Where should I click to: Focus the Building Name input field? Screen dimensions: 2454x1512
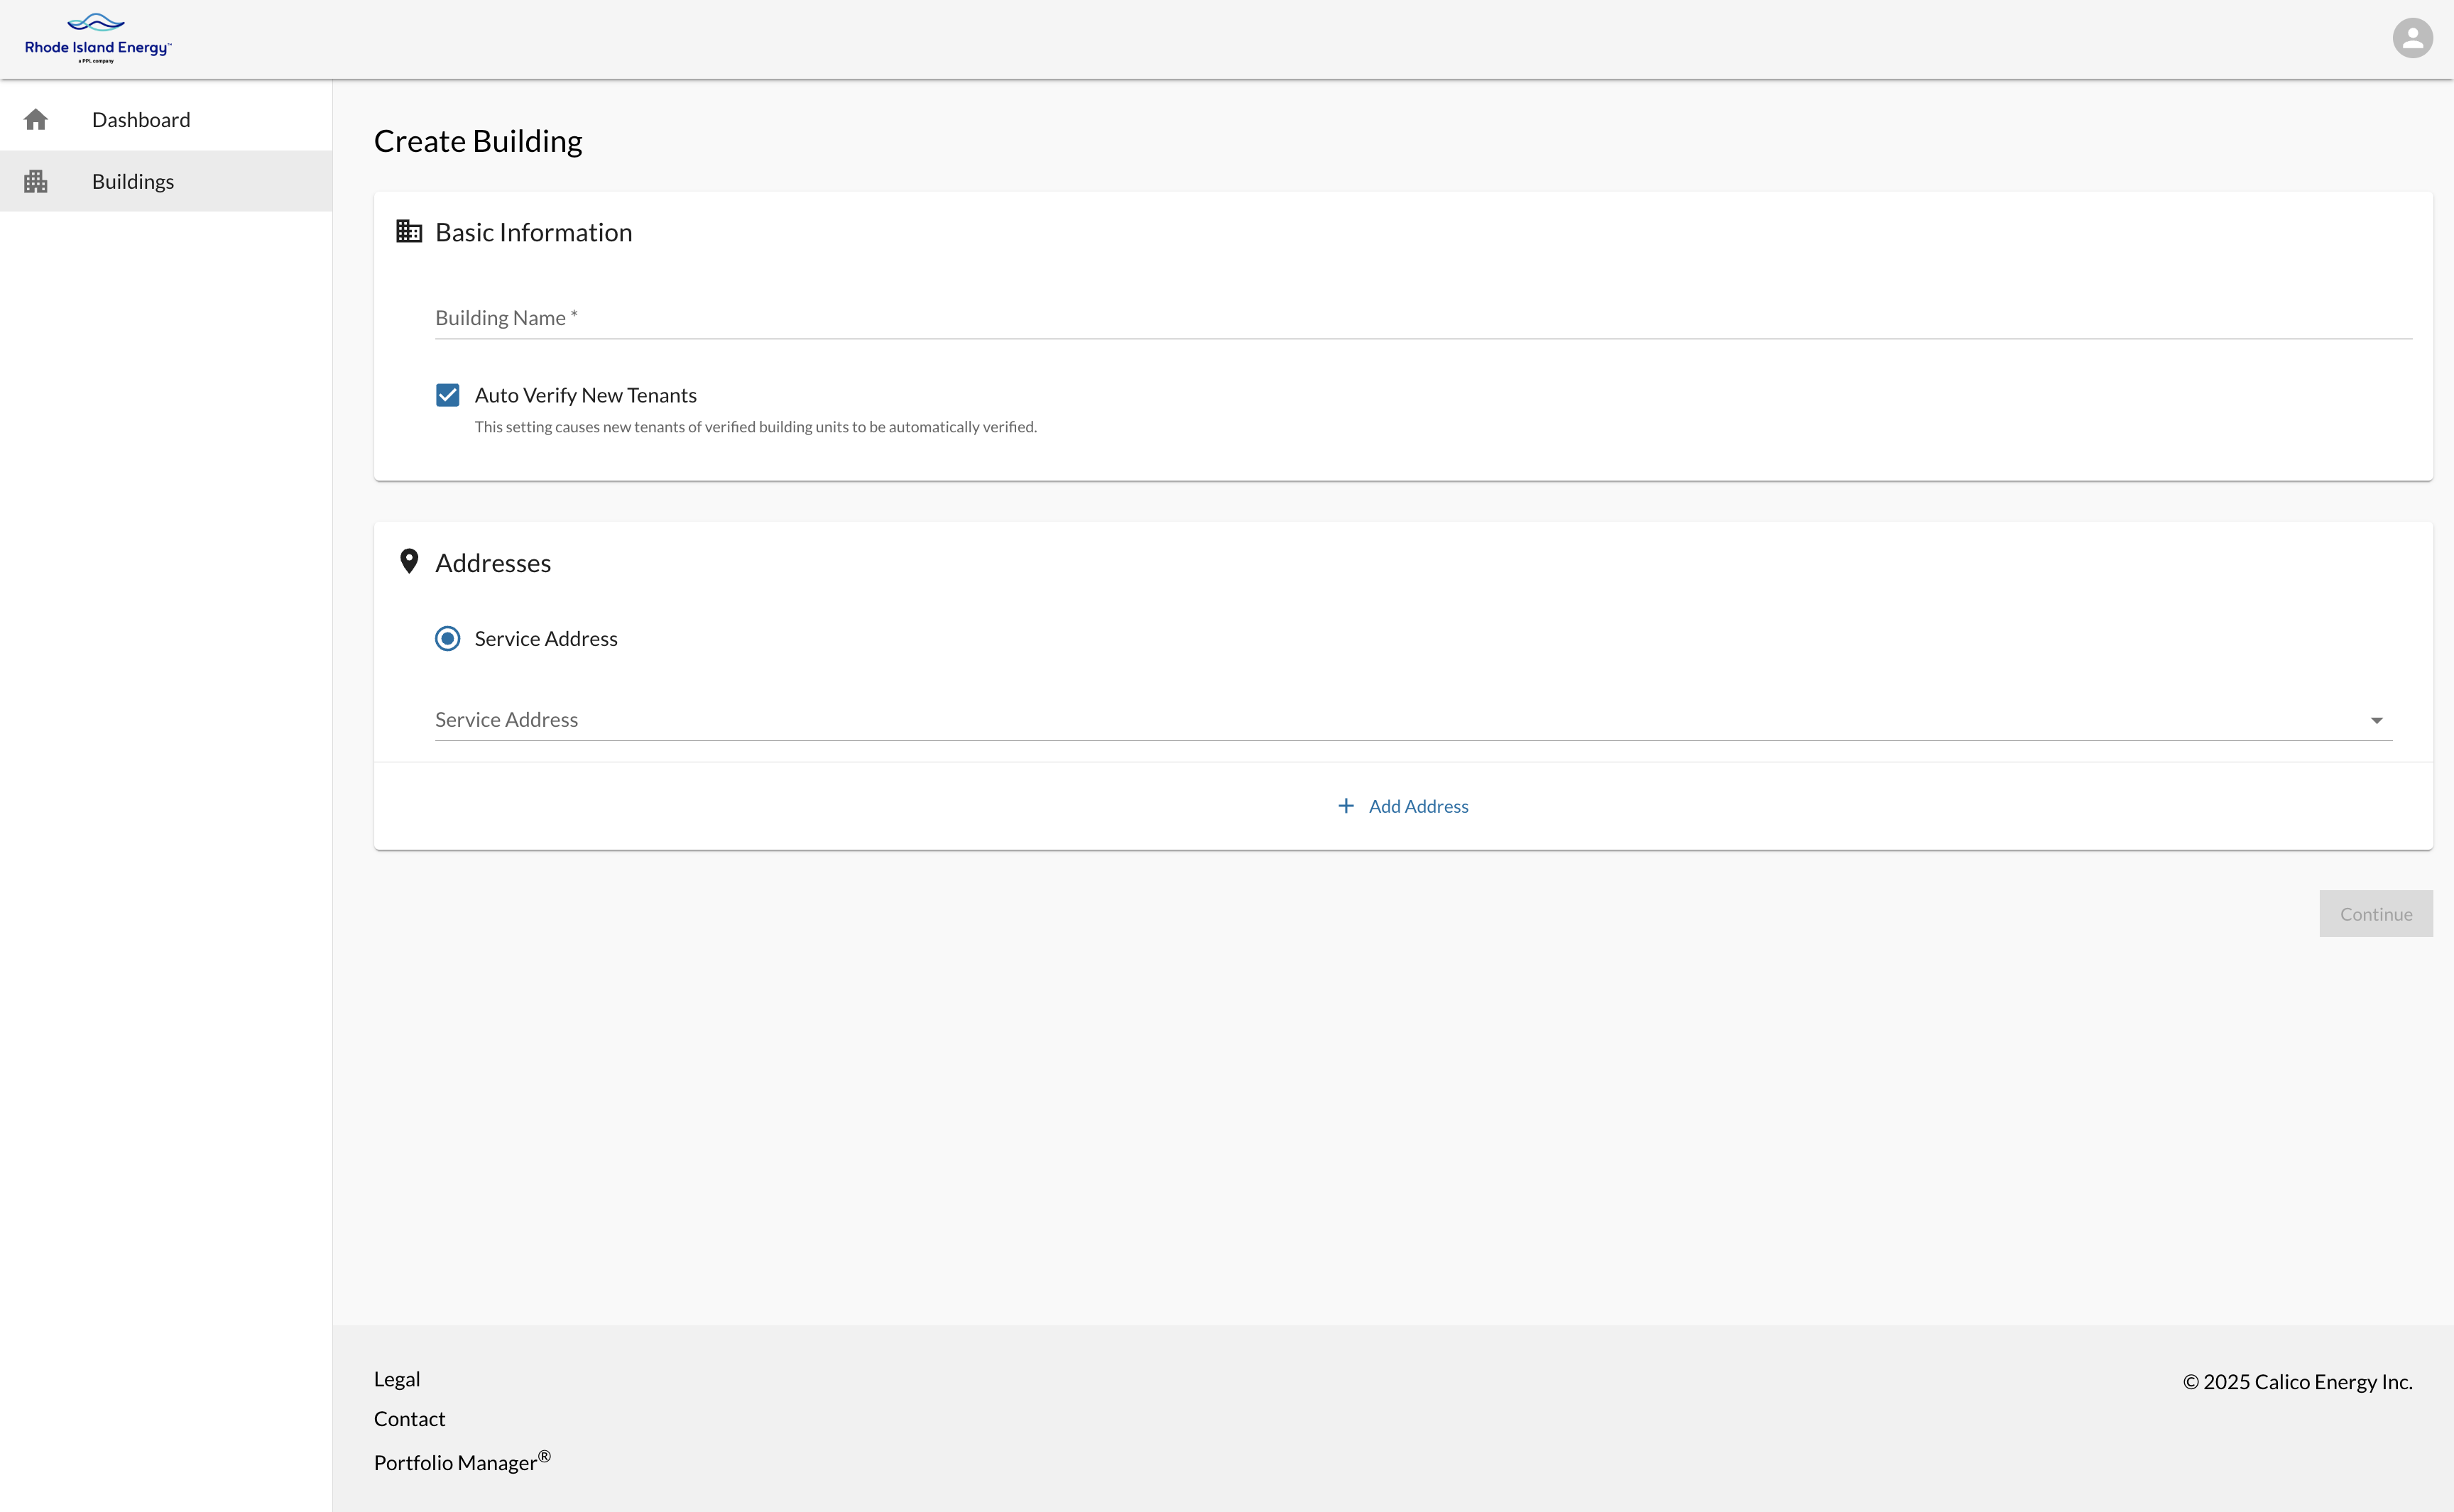click(x=1422, y=318)
